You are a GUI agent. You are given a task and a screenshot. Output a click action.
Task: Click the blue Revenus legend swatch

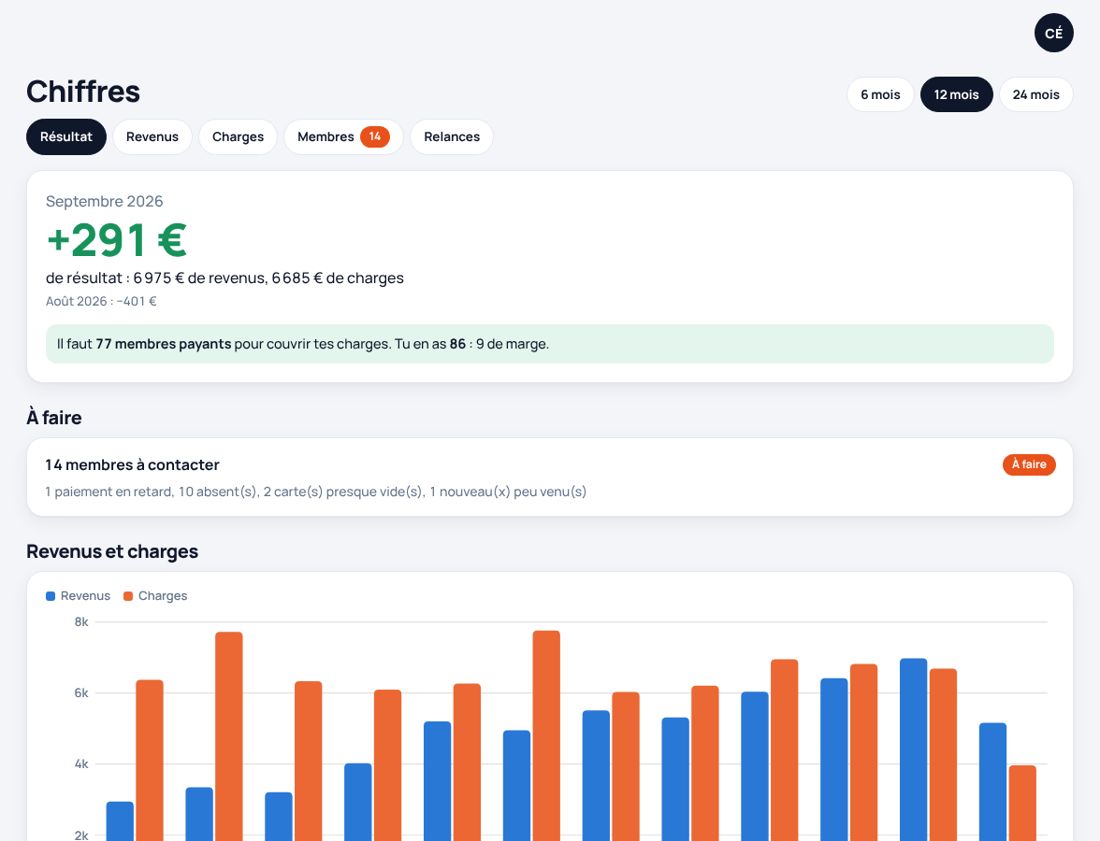coord(51,596)
